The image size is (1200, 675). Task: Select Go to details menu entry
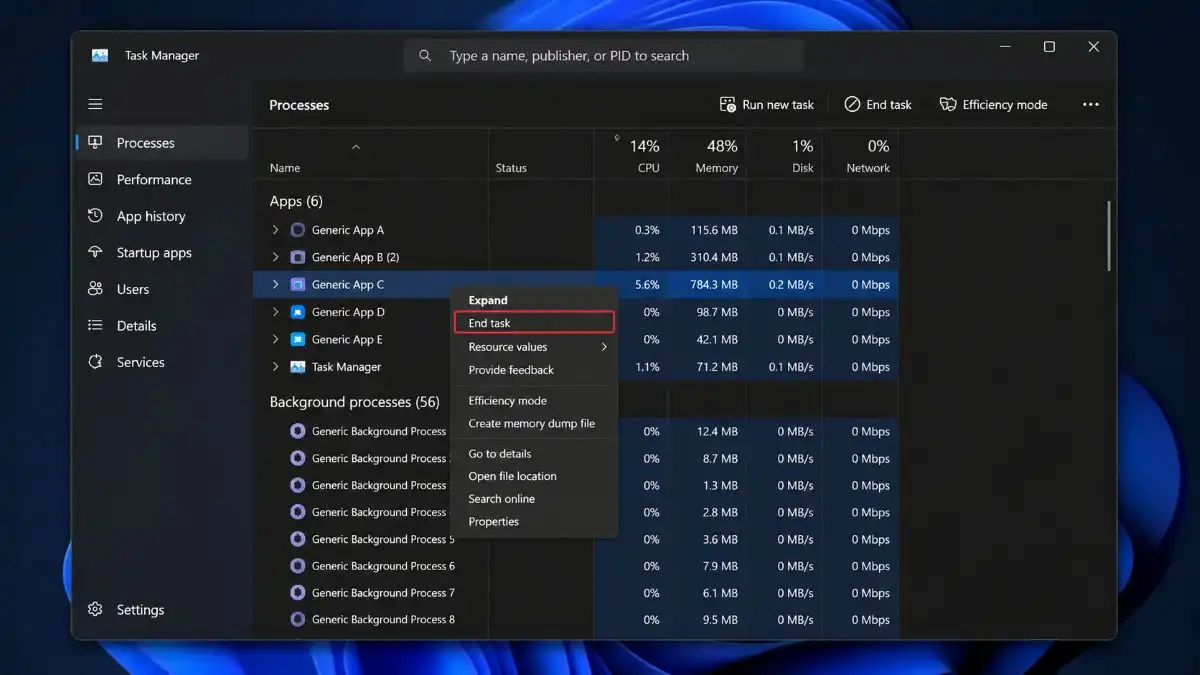pyautogui.click(x=534, y=454)
